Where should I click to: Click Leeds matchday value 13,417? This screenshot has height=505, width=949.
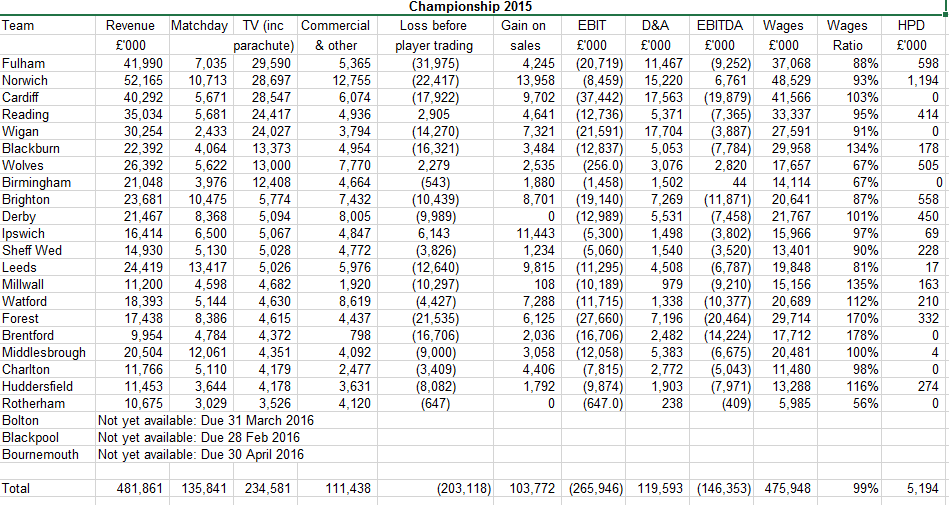(208, 267)
